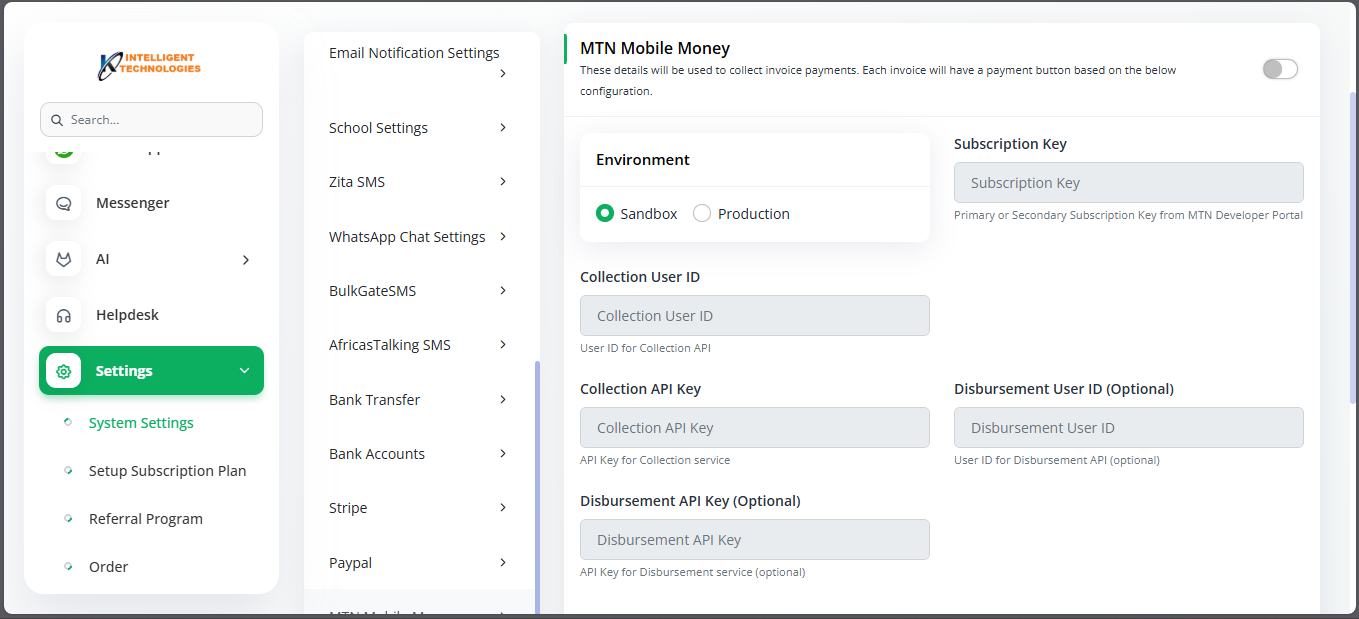Click the bullet icon beside Referral Program
The width and height of the screenshot is (1359, 619).
pos(68,519)
